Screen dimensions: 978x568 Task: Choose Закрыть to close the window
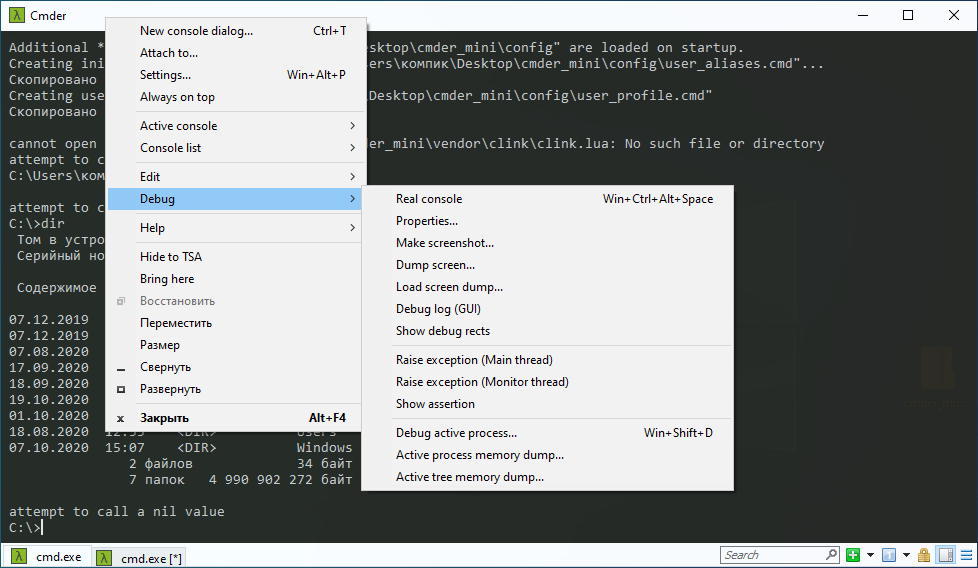tap(164, 418)
